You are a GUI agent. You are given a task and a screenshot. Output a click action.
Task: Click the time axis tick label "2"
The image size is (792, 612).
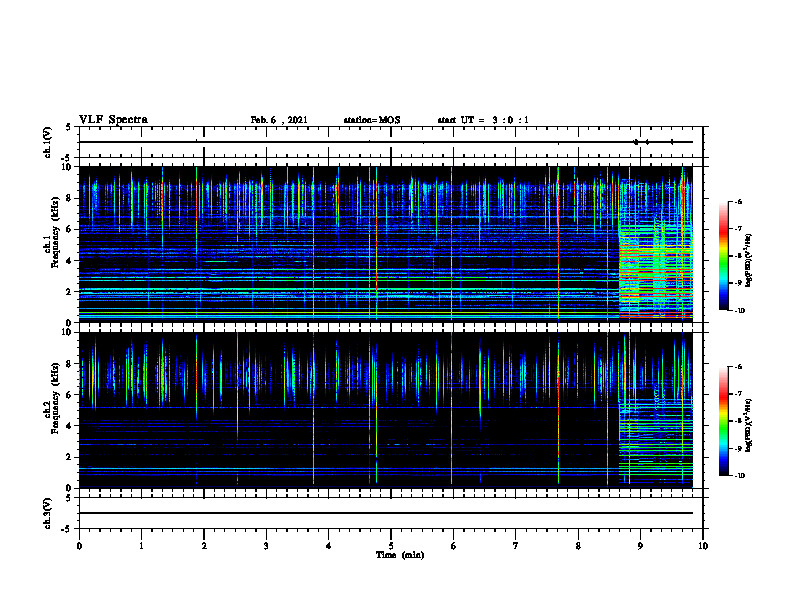coord(204,546)
